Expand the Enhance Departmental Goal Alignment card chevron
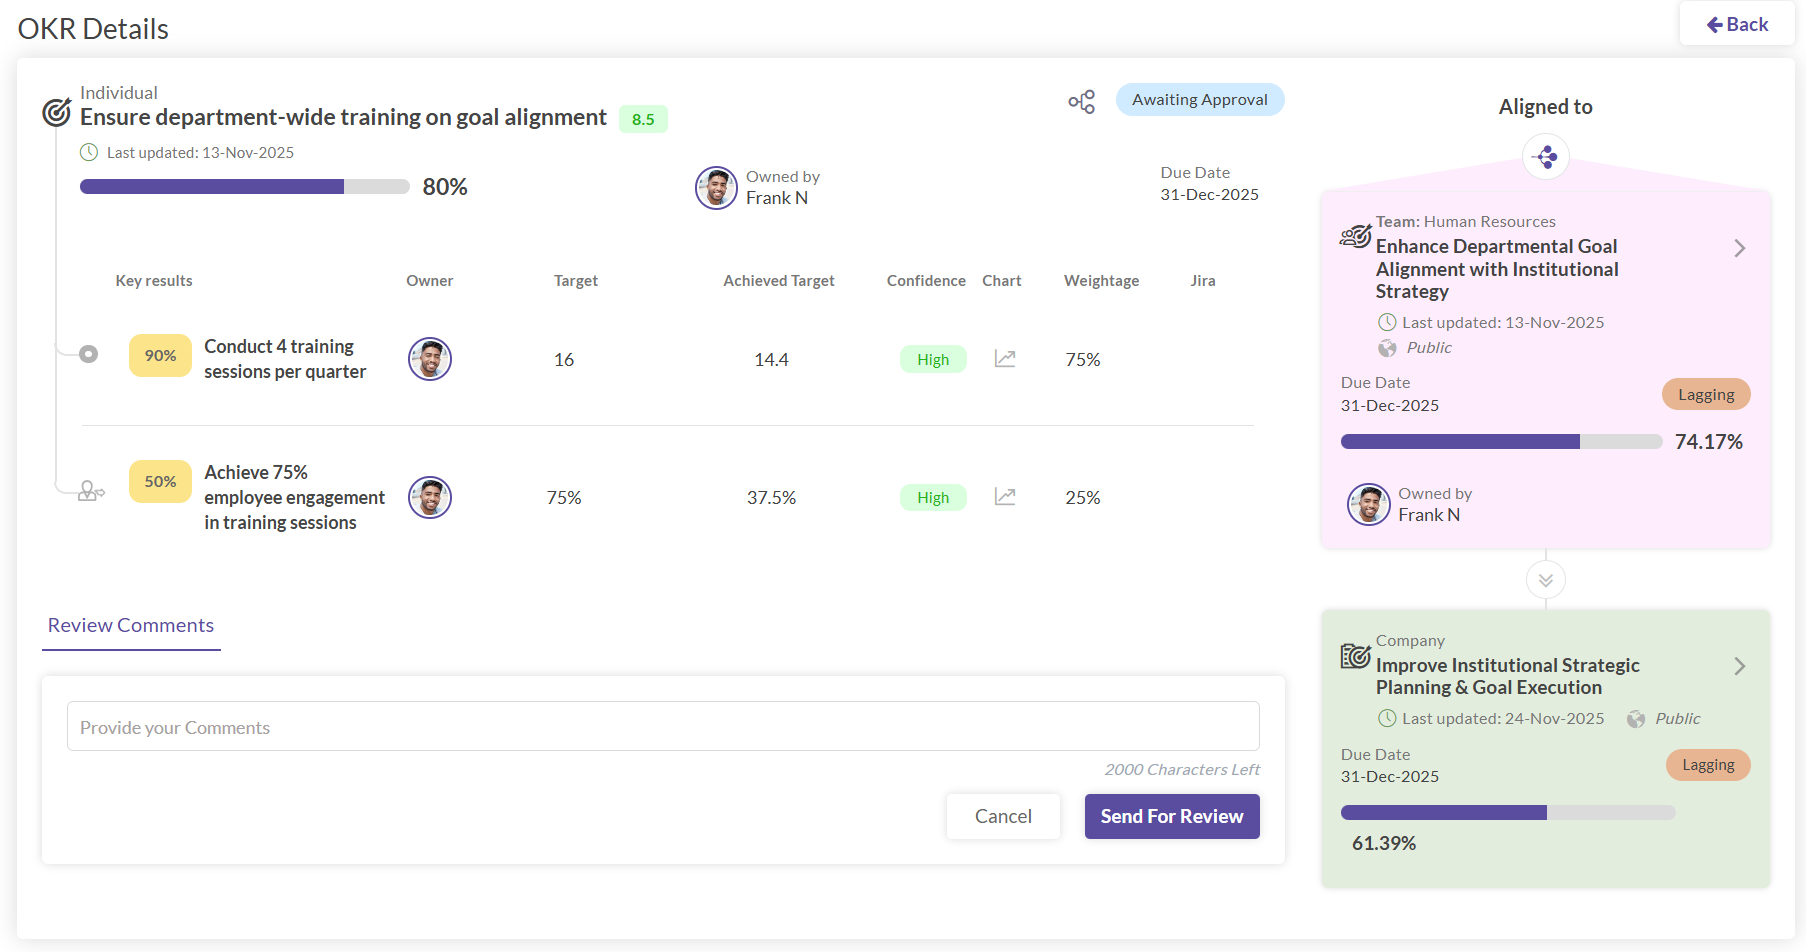1806x952 pixels. click(1739, 248)
